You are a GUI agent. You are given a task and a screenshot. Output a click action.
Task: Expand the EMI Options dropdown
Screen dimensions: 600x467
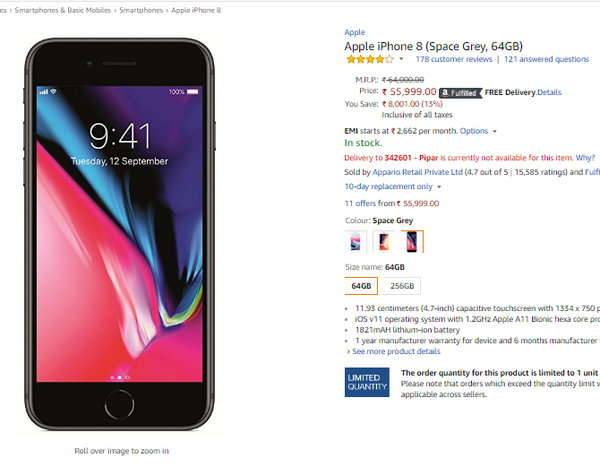[x=478, y=131]
